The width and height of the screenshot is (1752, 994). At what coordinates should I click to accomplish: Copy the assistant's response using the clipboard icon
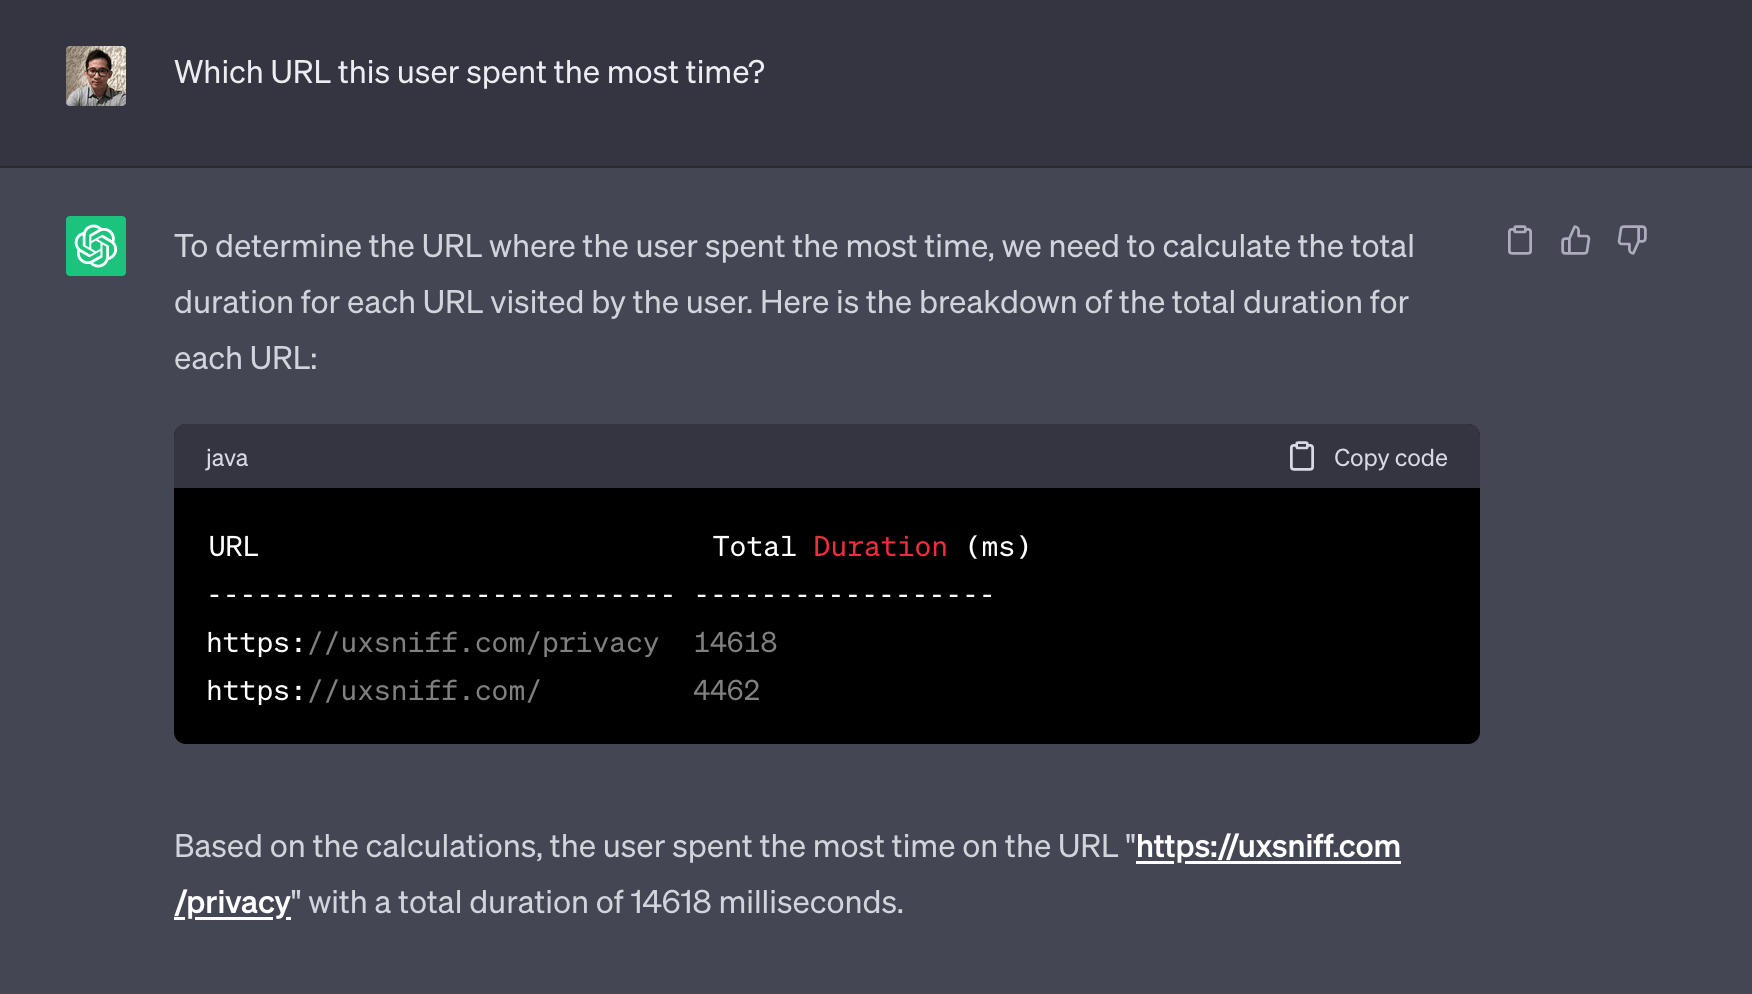1520,240
